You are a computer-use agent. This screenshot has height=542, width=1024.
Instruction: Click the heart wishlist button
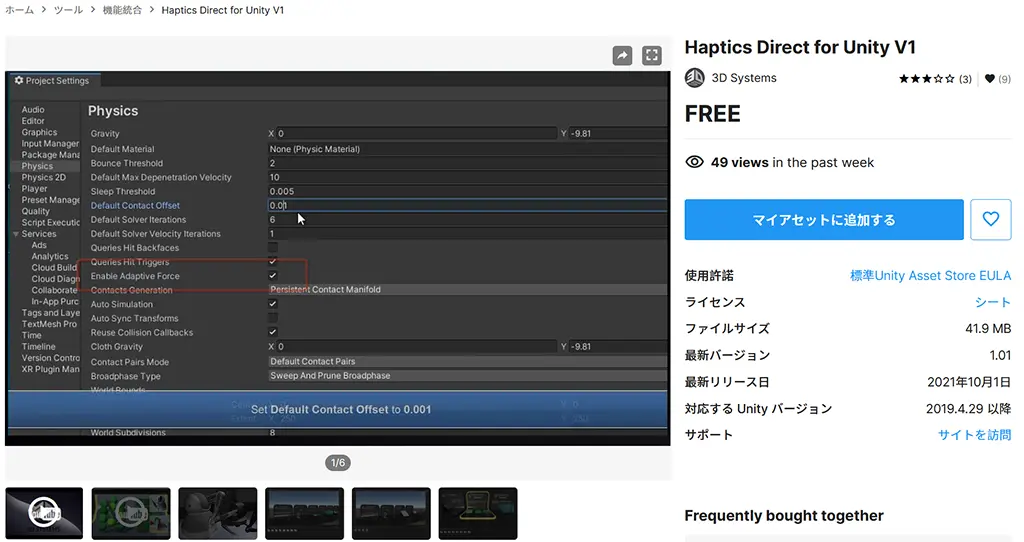coord(991,219)
